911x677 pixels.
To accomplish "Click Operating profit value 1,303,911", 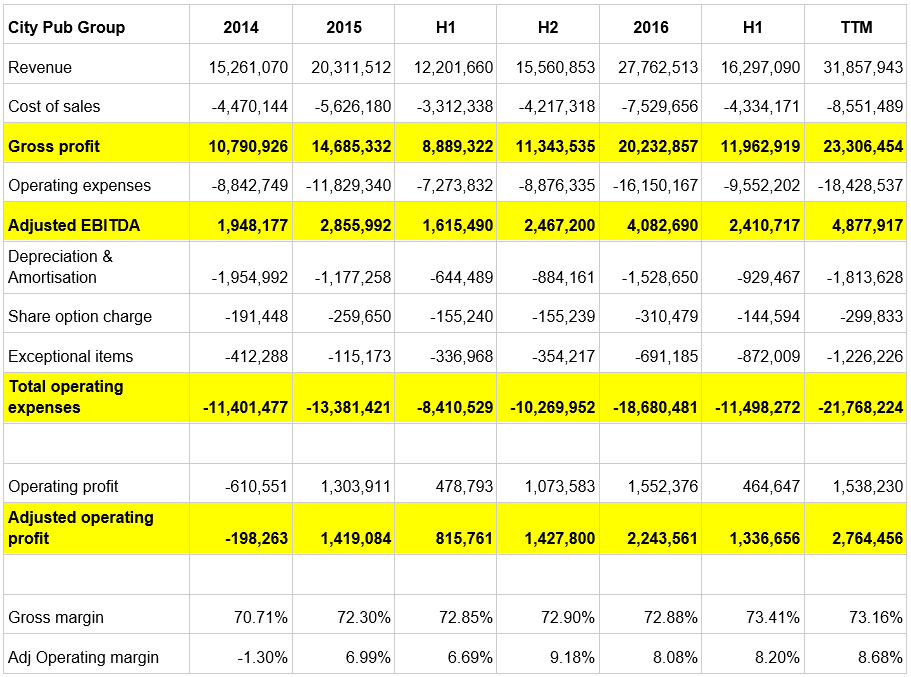I will coord(355,486).
